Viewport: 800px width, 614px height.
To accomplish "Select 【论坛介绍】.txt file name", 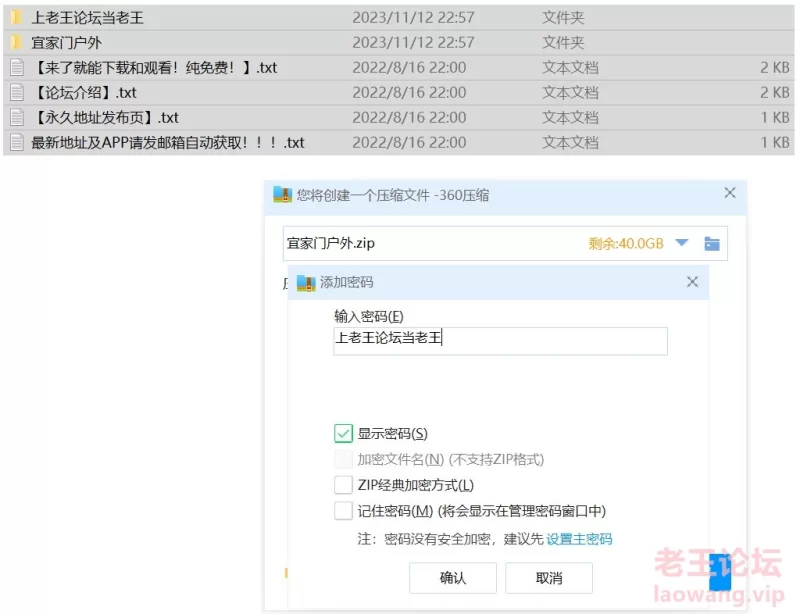I will (x=84, y=92).
